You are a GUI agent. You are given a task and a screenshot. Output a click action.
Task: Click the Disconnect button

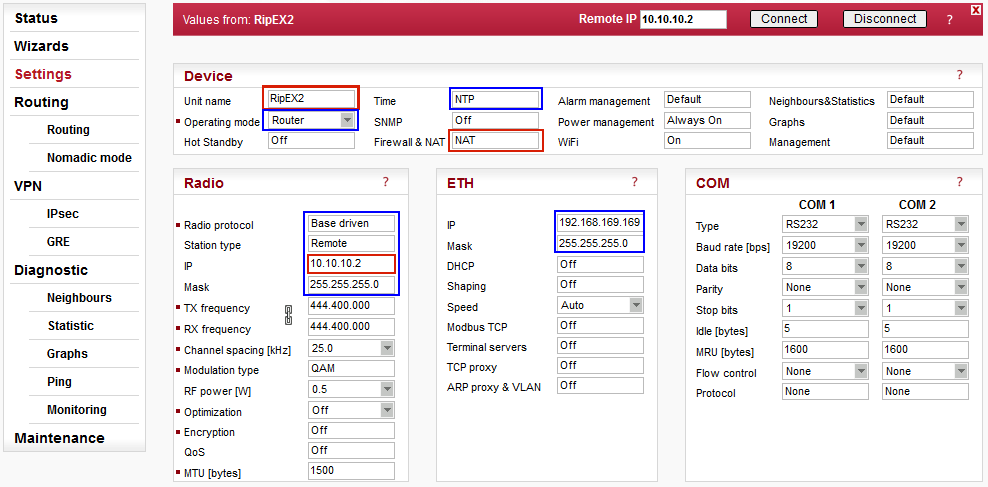(x=885, y=19)
